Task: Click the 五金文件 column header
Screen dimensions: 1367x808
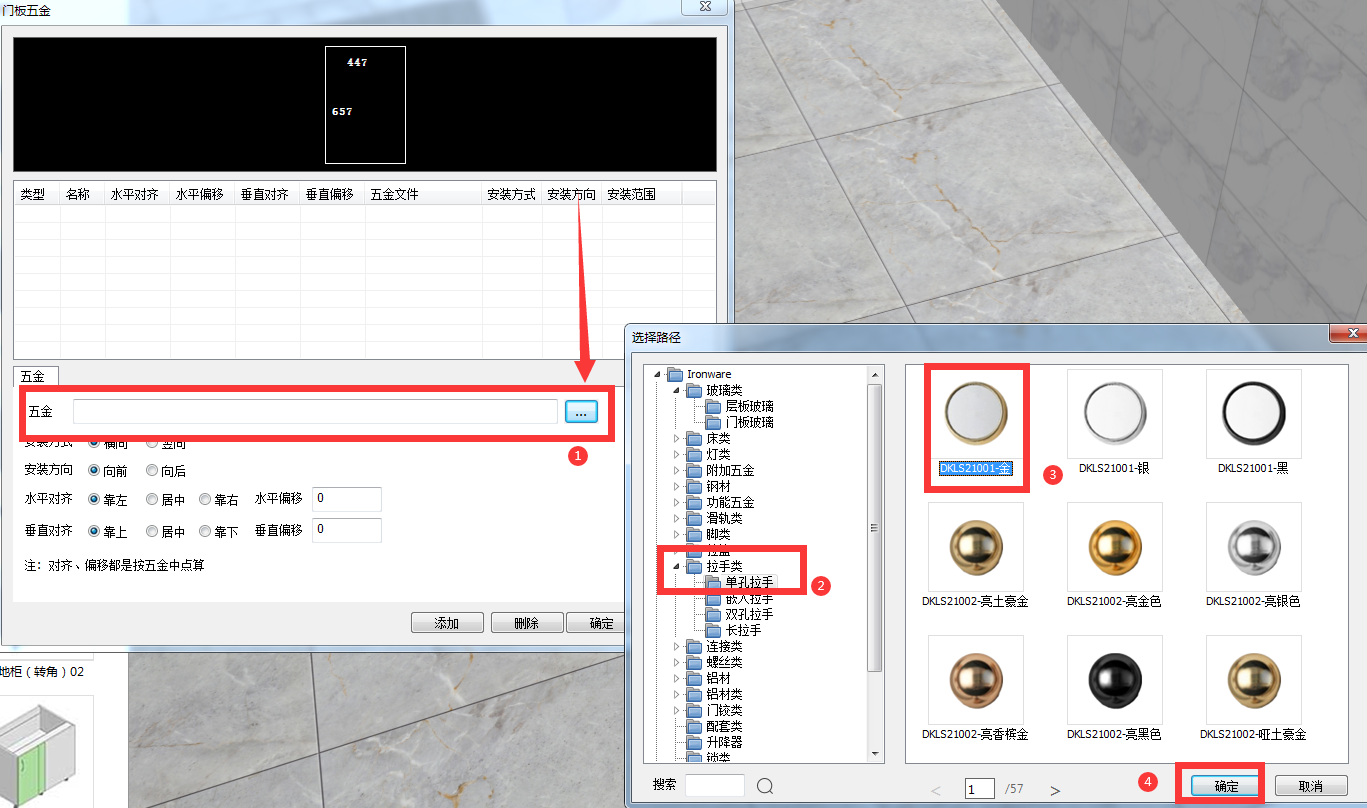Action: [x=423, y=194]
